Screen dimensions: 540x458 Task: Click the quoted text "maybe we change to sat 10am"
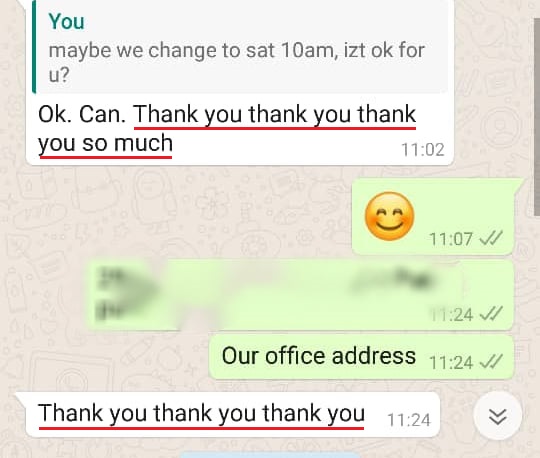click(191, 50)
